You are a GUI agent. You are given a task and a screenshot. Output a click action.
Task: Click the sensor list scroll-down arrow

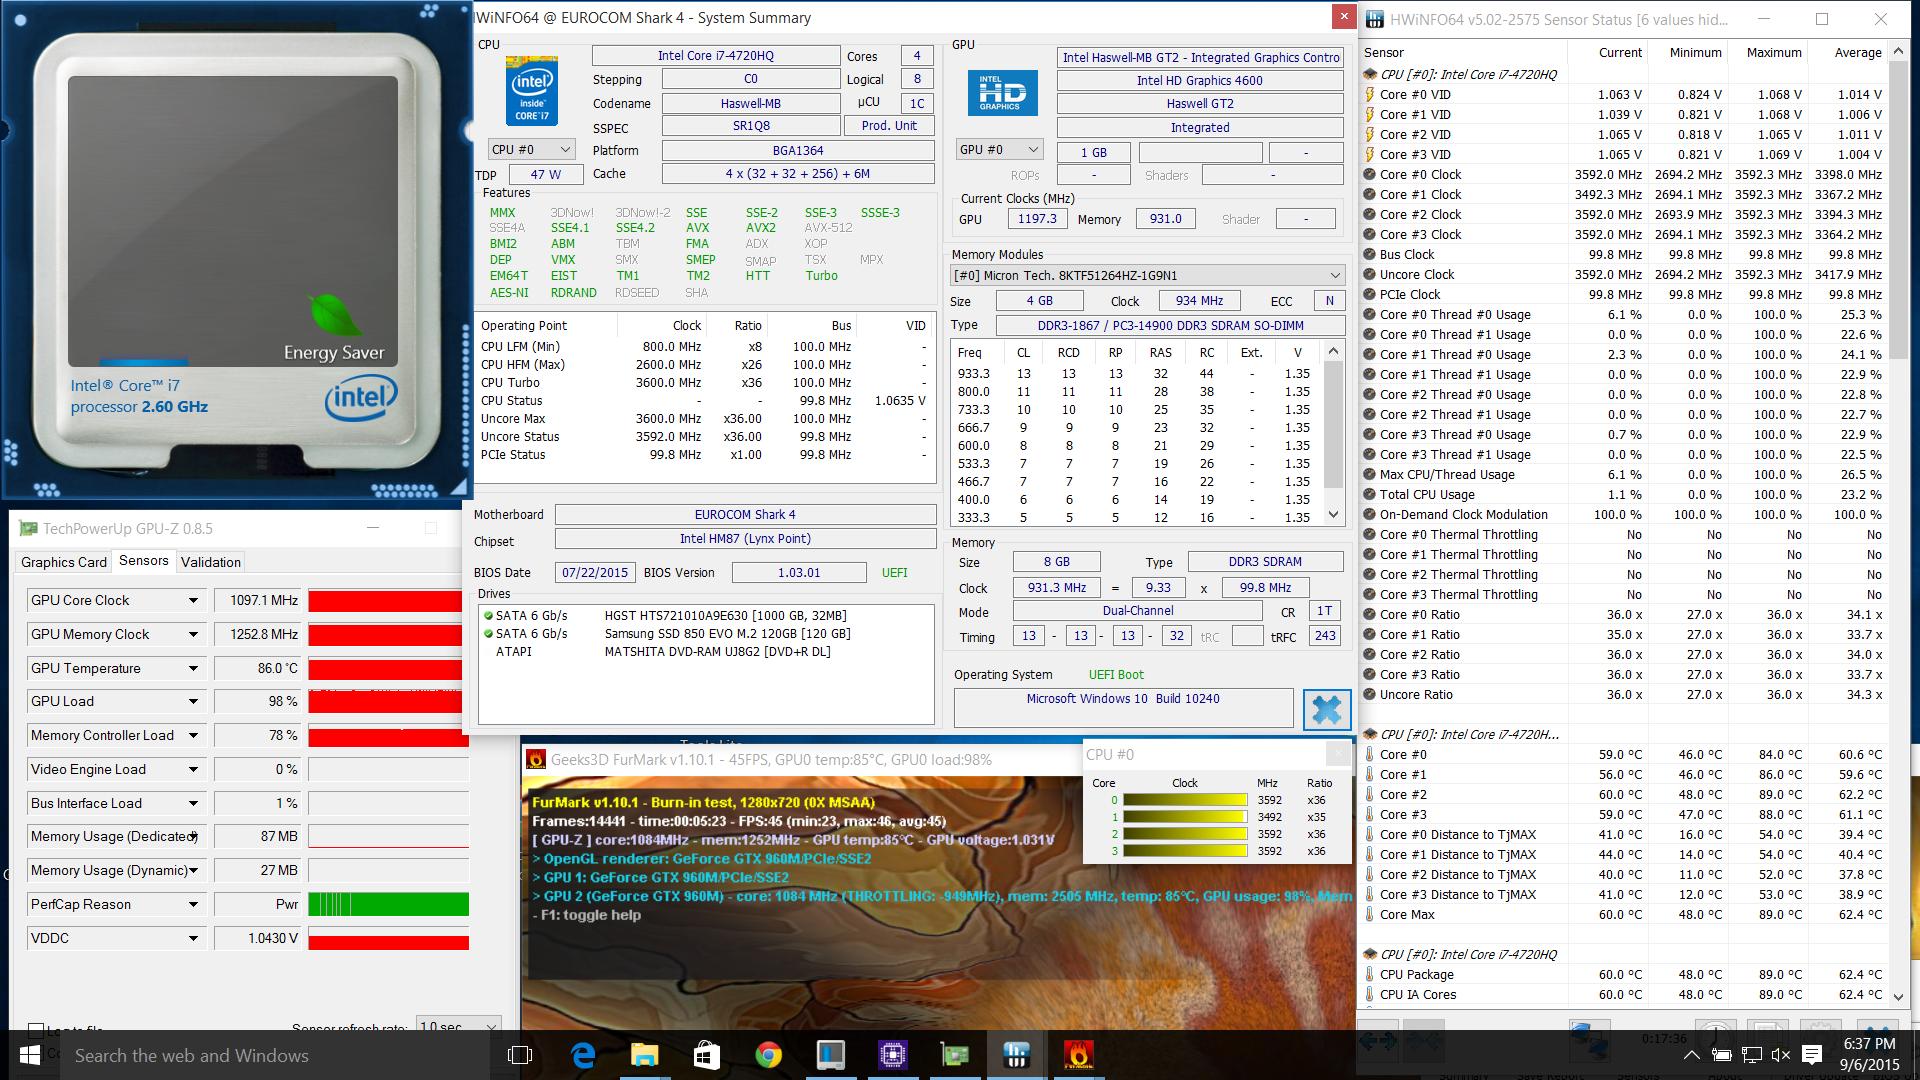click(1899, 997)
